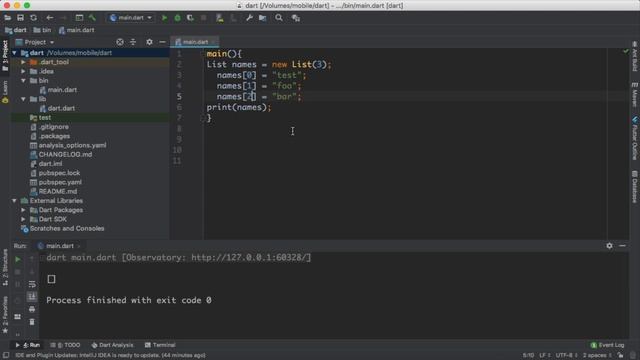This screenshot has width=640, height=360.
Task: Open the Event Log
Action: tap(607, 345)
